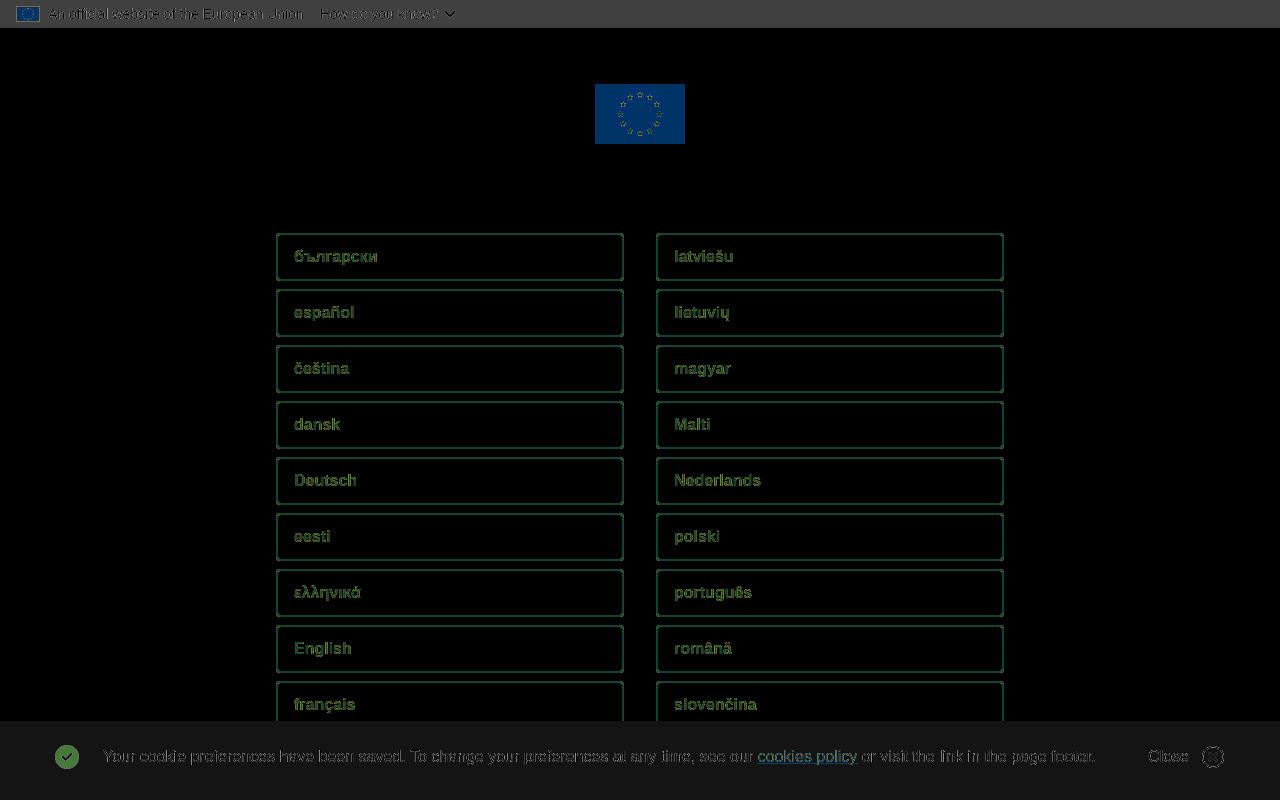
Task: Choose dansk language option
Action: (x=450, y=425)
